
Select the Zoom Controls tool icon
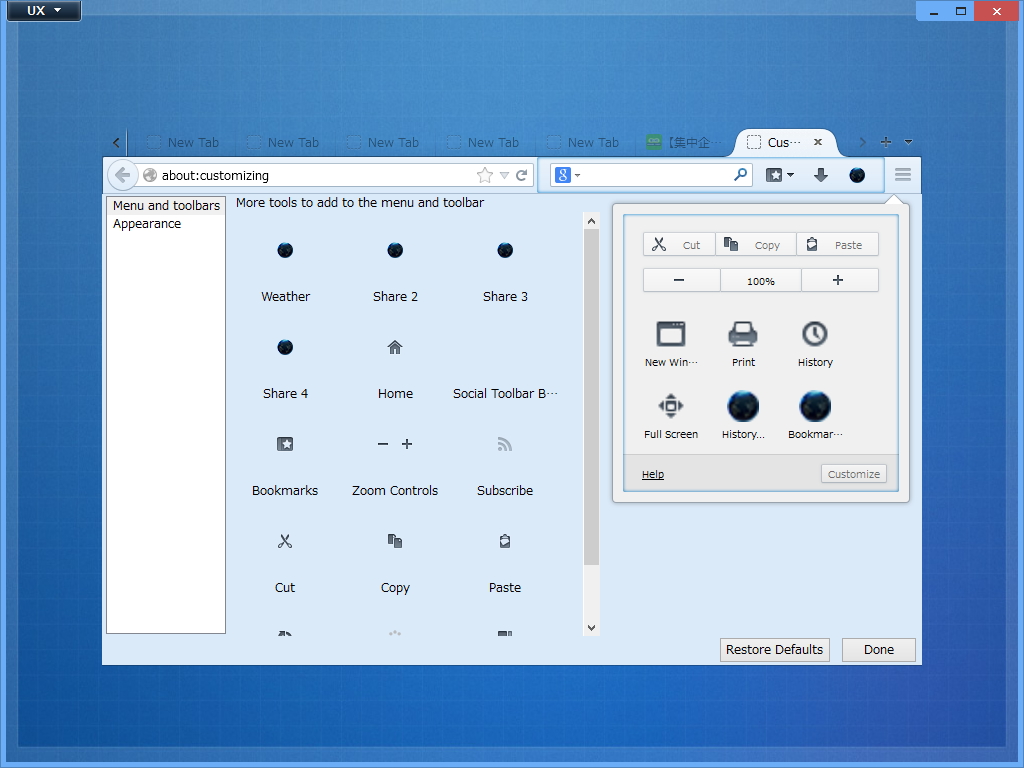click(395, 444)
